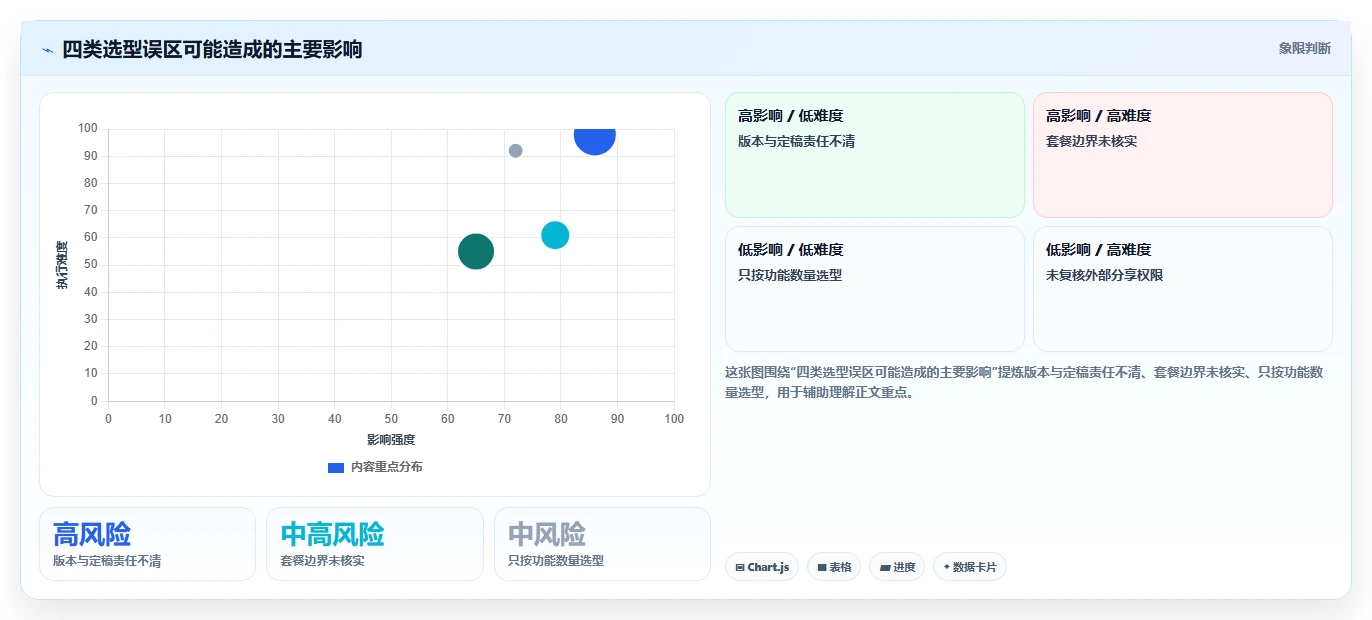Click the 象限判断 label in header
This screenshot has width=1372, height=620.
(x=1304, y=48)
